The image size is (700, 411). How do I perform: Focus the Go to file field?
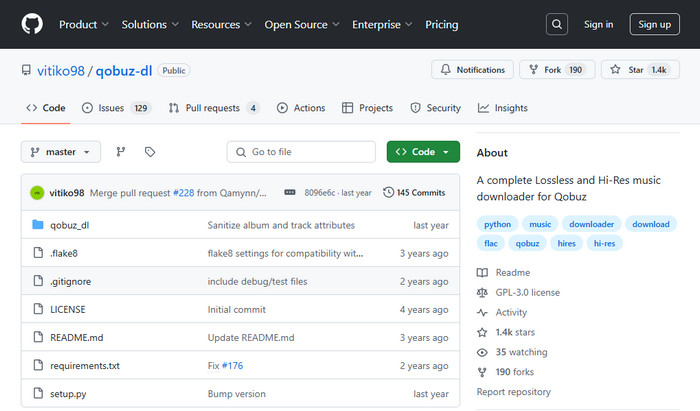[301, 152]
